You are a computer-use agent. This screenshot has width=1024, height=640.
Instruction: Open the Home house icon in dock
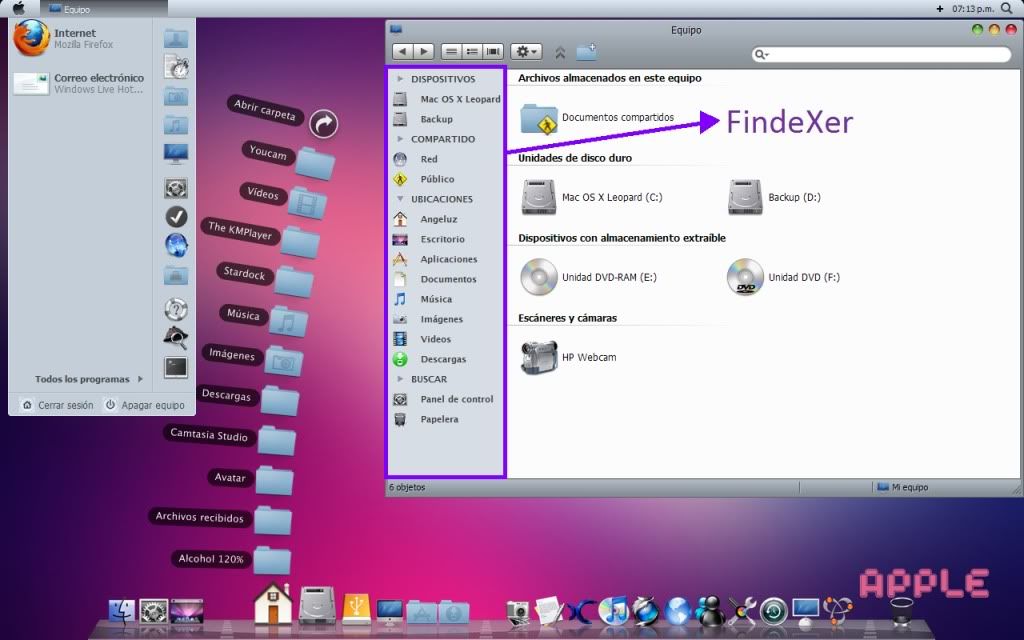tap(273, 605)
